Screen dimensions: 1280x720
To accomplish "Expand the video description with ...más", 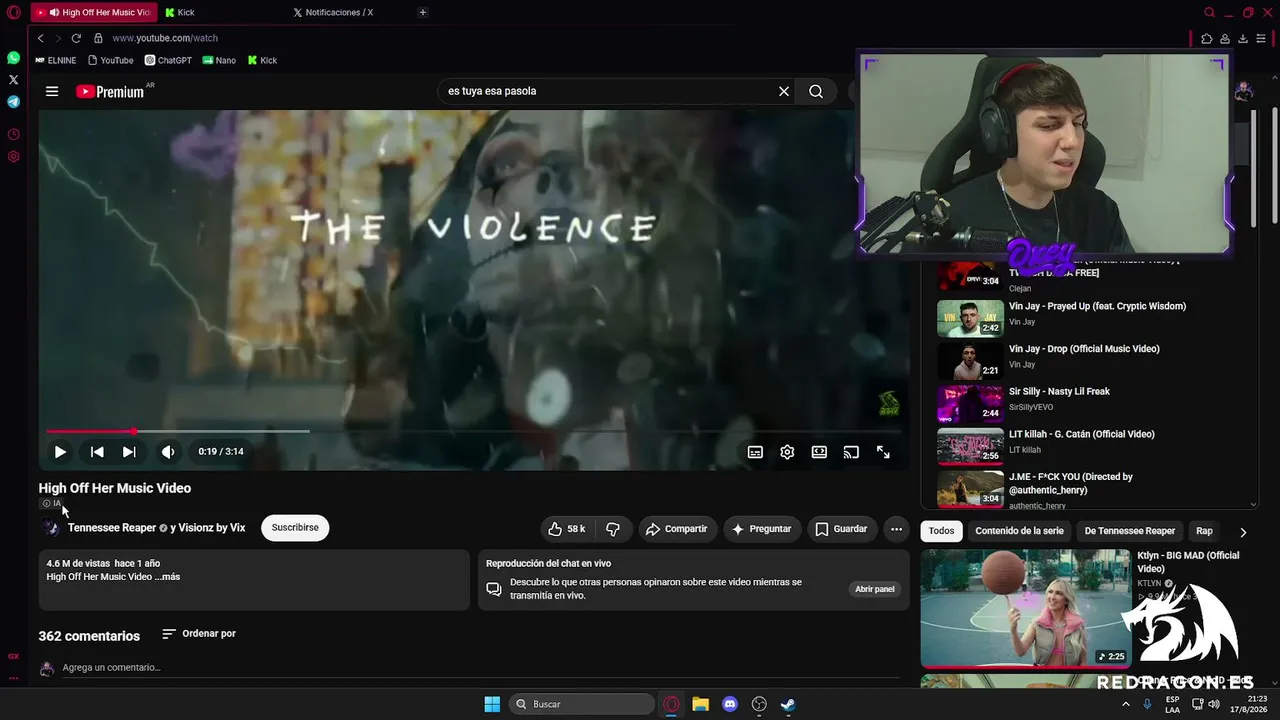I will coord(167,577).
